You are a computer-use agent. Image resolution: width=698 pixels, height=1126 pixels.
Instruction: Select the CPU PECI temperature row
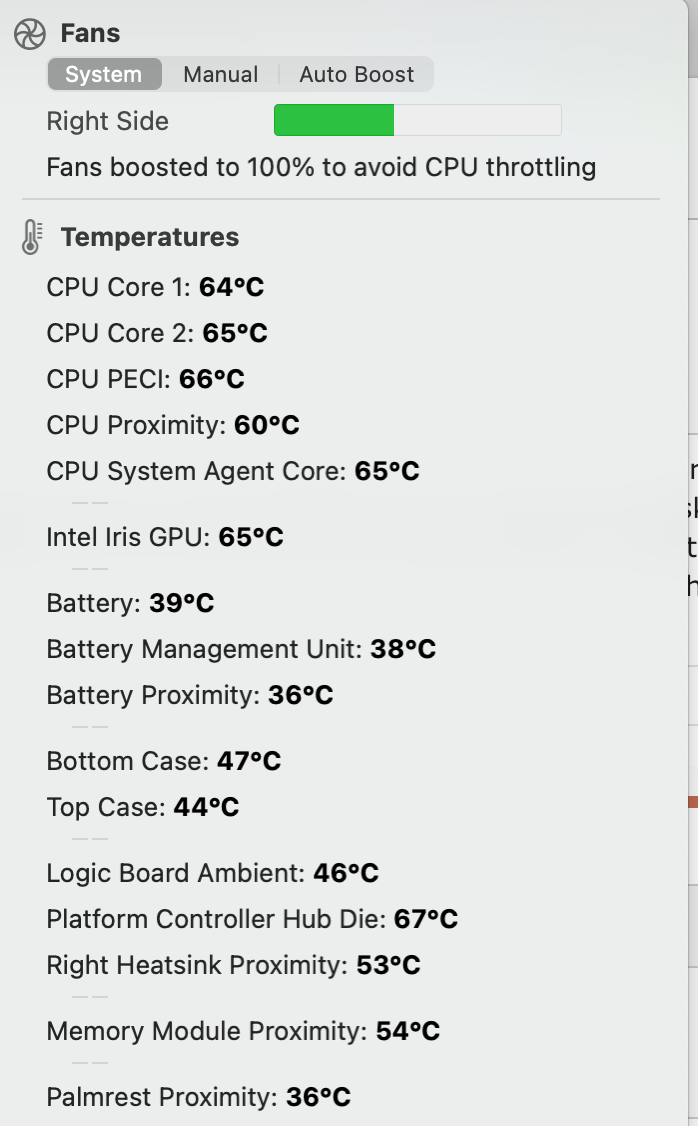[145, 380]
